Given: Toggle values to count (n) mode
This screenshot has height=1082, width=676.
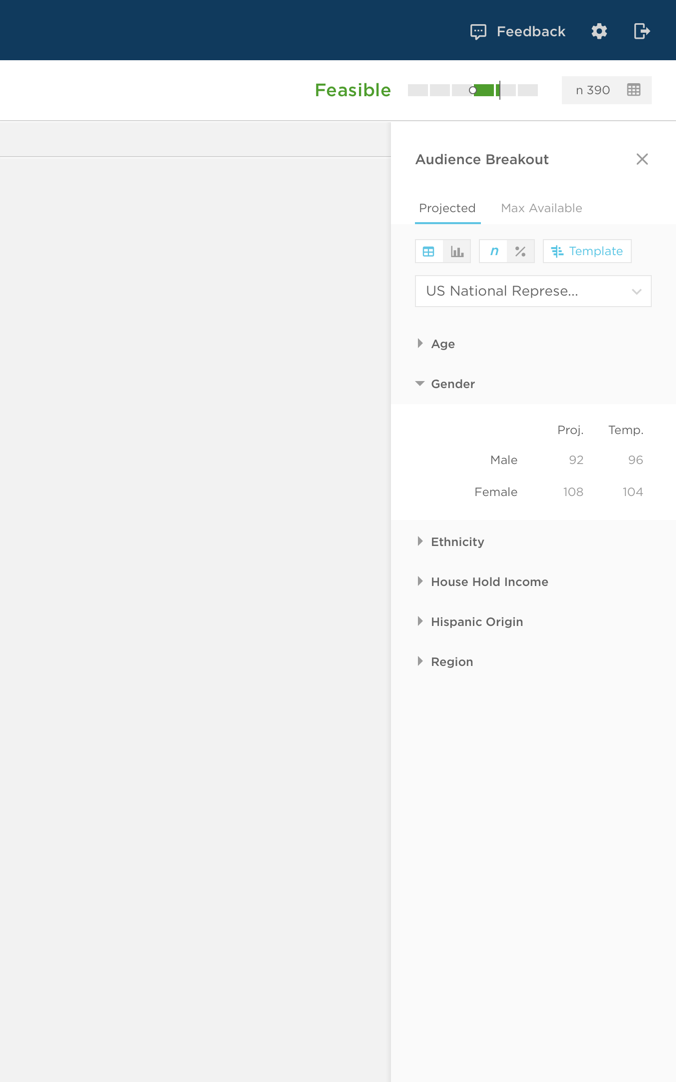Looking at the screenshot, I should click(493, 251).
